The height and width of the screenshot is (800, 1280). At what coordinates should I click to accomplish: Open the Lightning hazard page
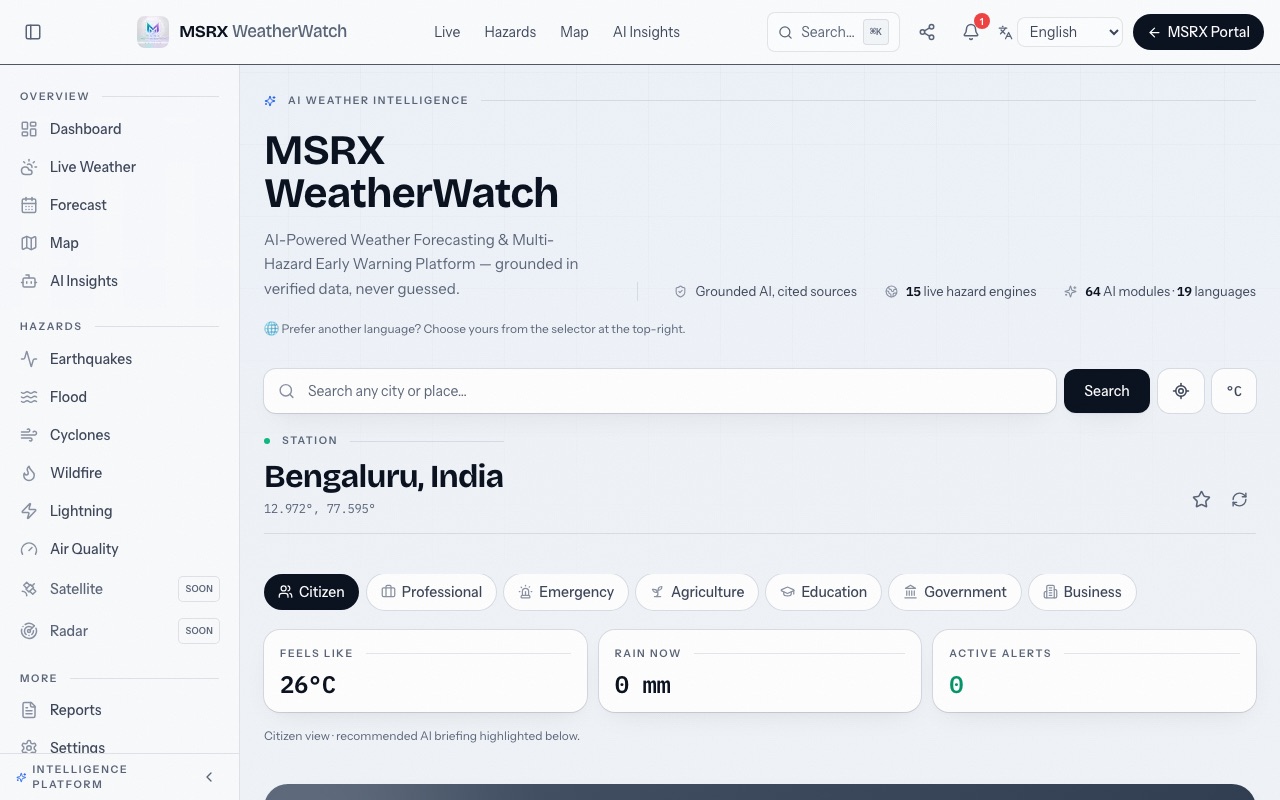point(120,511)
